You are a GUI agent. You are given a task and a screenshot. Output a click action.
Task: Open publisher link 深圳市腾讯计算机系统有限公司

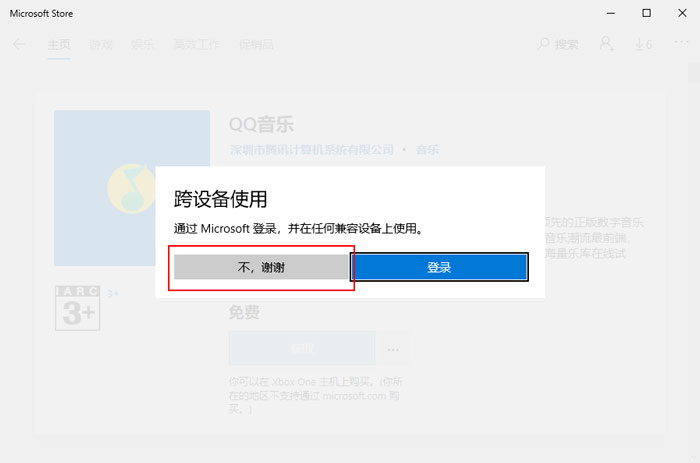point(312,150)
